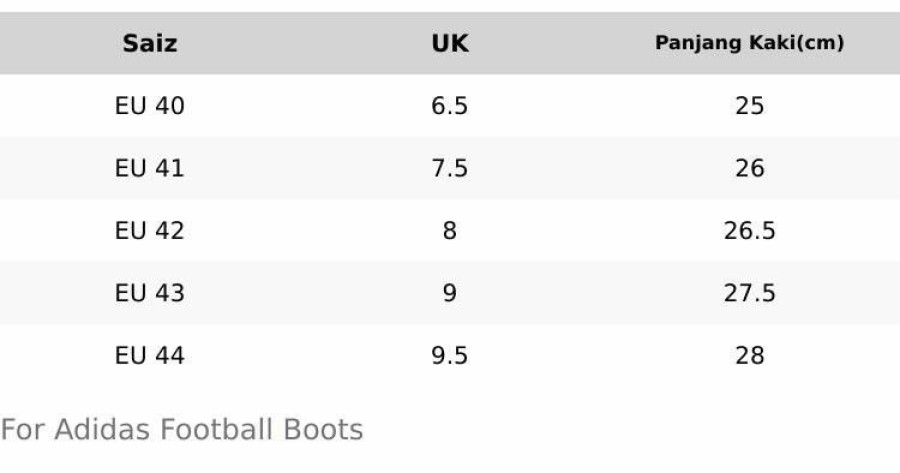
Task: Click foot length 25 cell
Action: pyautogui.click(x=749, y=106)
